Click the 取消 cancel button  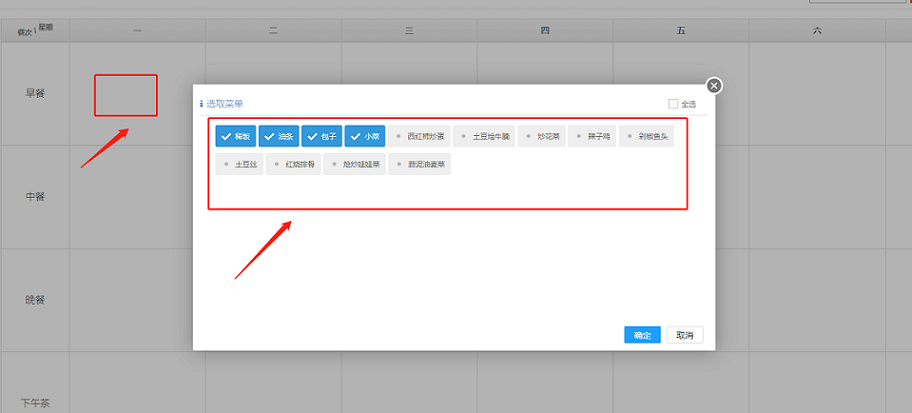click(x=685, y=335)
